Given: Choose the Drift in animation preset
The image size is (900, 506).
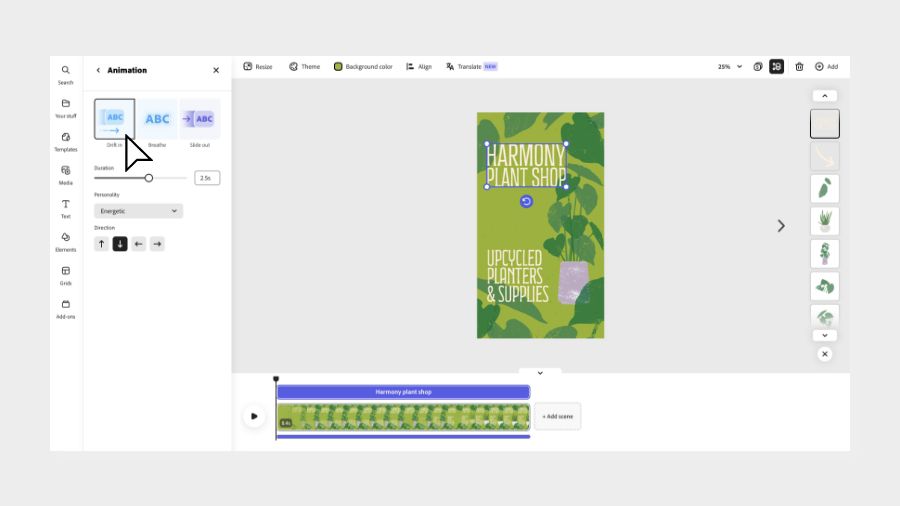Looking at the screenshot, I should pos(114,119).
